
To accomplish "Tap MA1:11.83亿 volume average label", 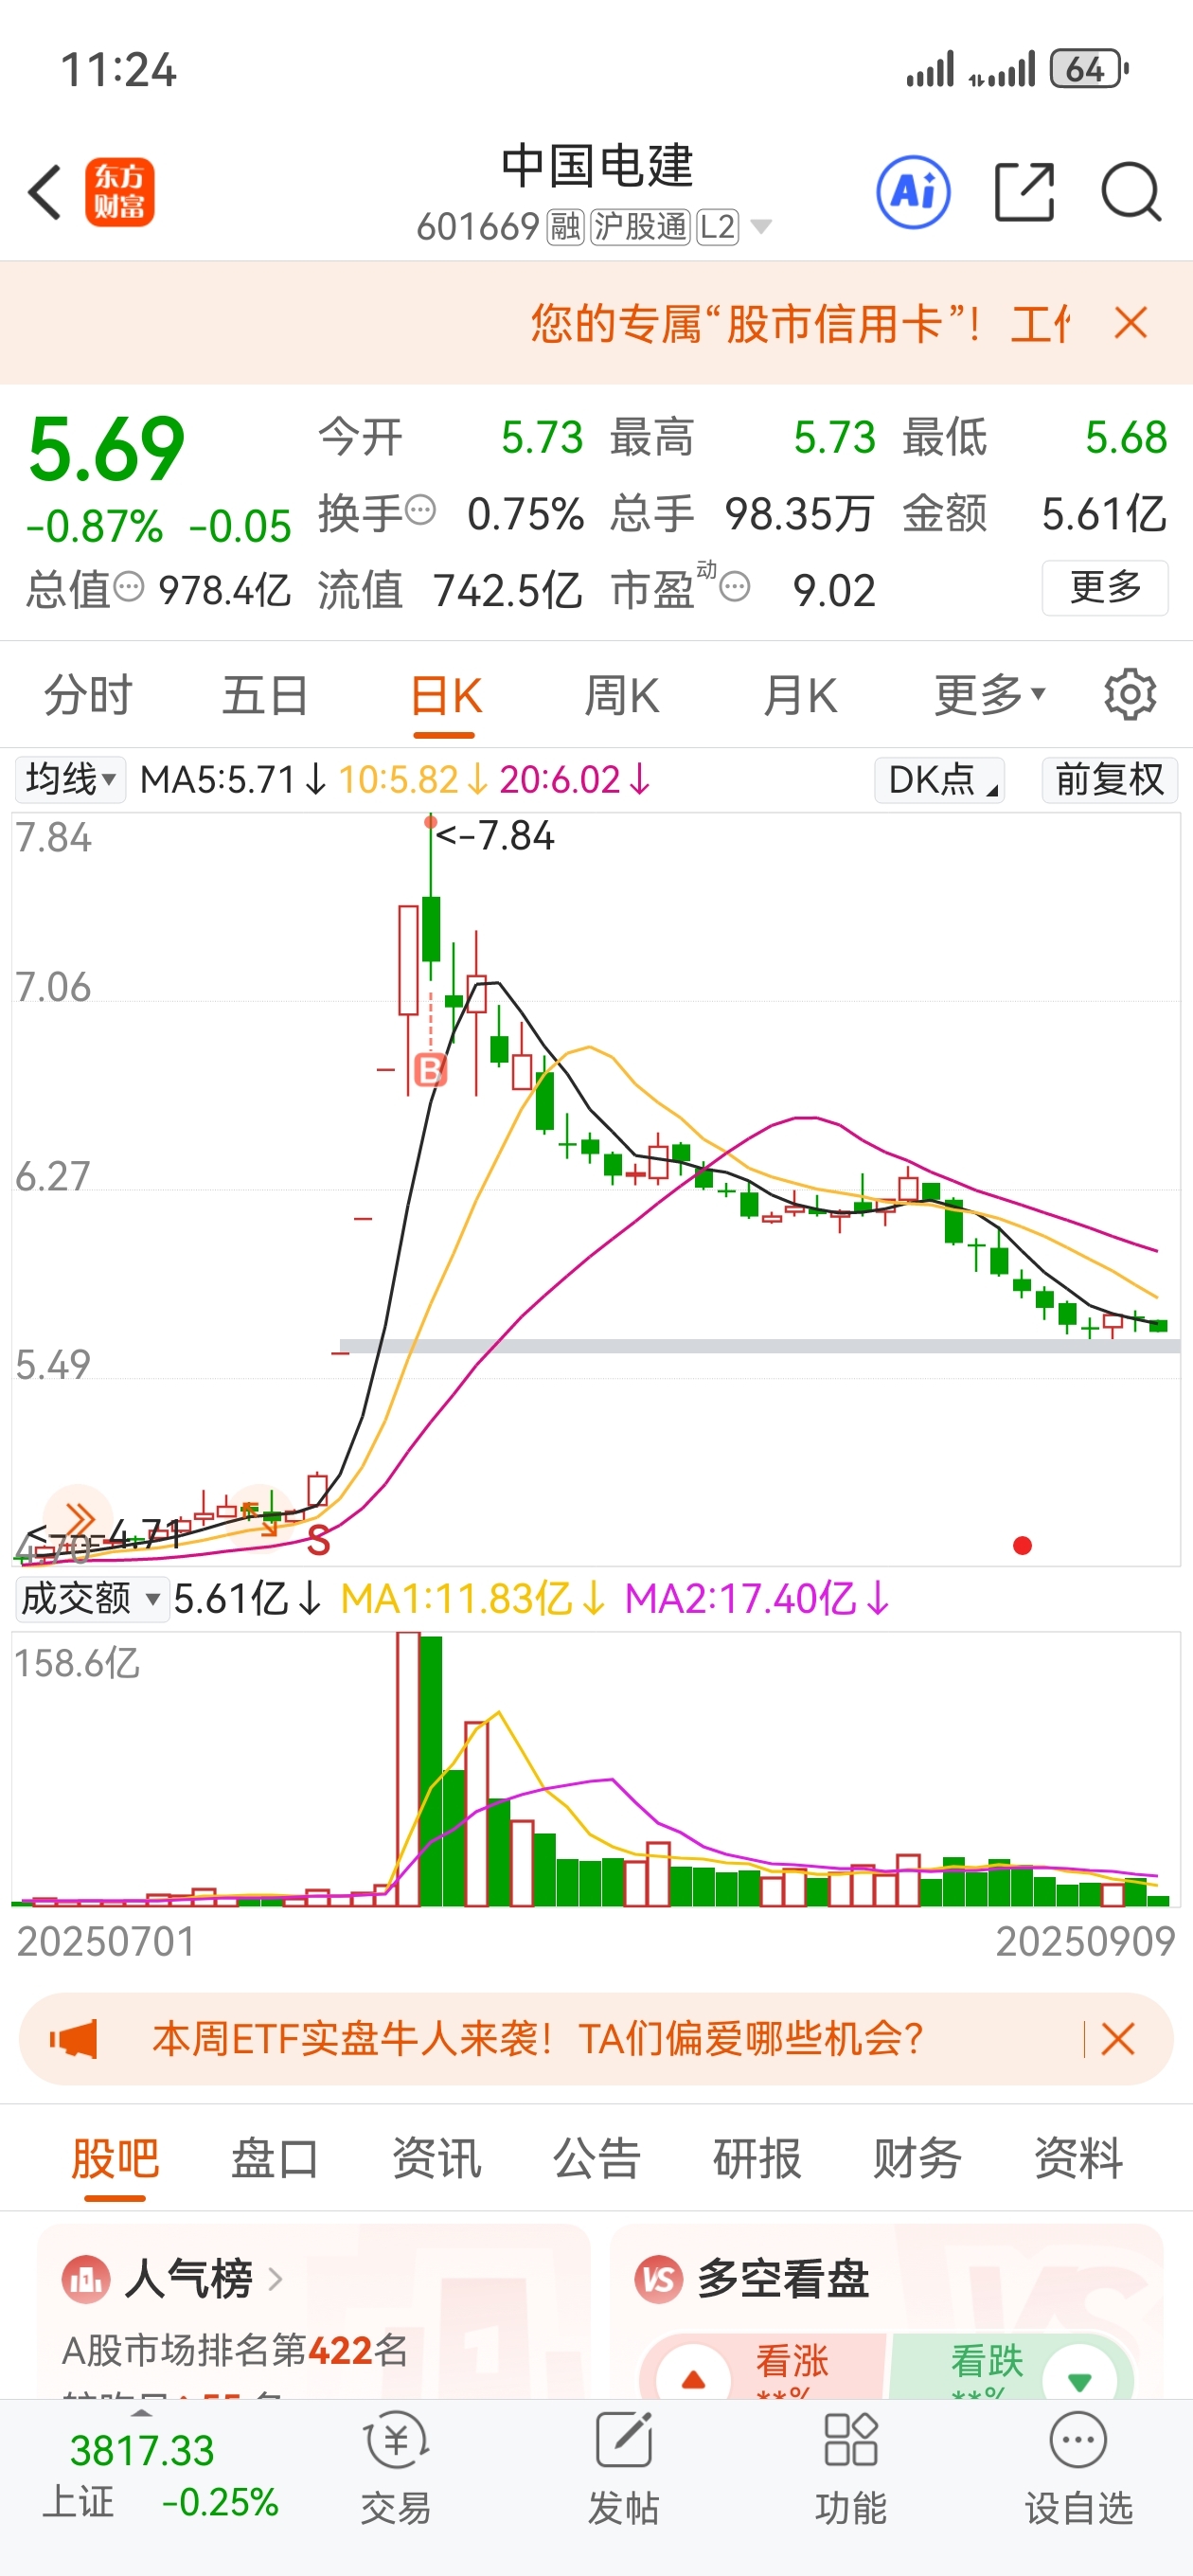I will pyautogui.click(x=473, y=1598).
